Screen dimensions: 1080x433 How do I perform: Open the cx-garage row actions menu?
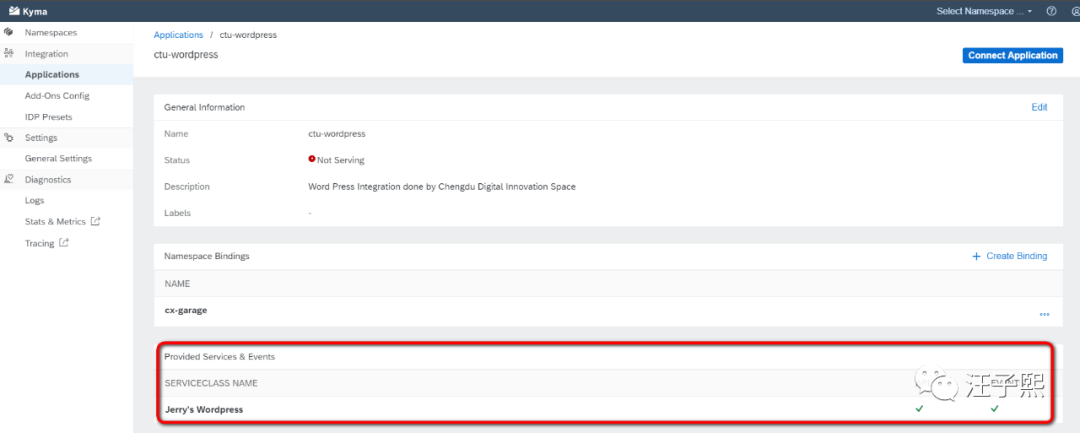[1044, 314]
